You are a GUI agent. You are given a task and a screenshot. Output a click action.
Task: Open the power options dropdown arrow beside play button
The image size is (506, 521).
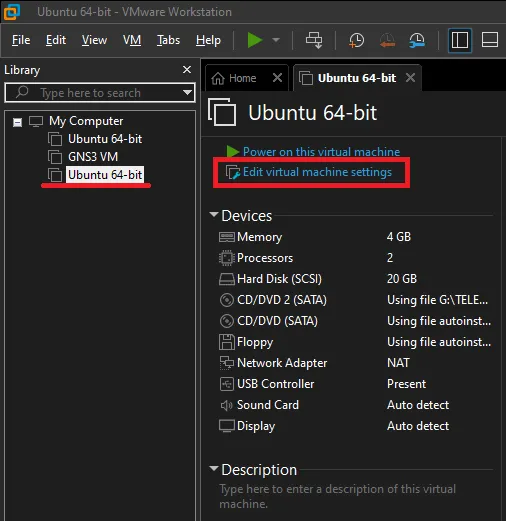(276, 40)
